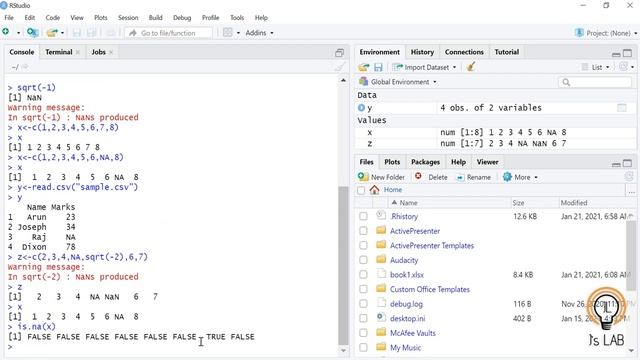
Task: Click the Environment refresh icon
Action: click(623, 67)
